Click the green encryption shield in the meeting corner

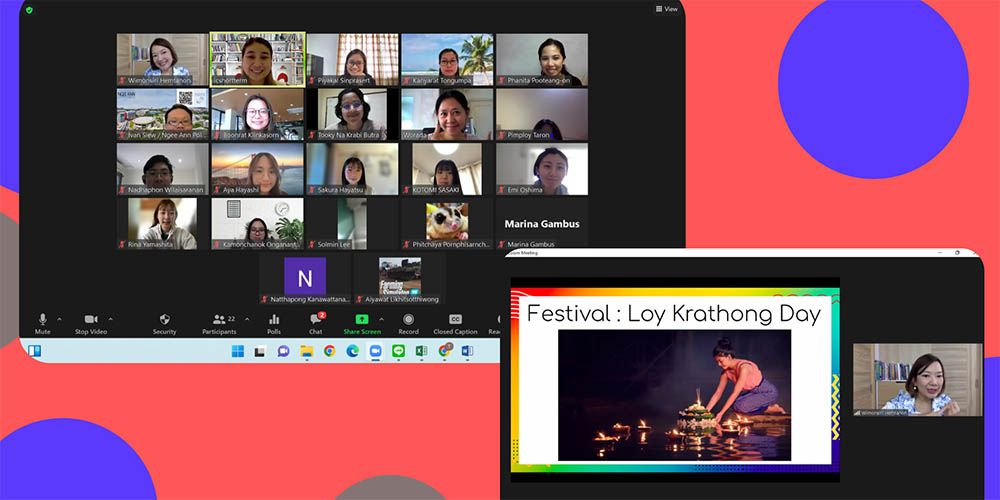tap(29, 10)
